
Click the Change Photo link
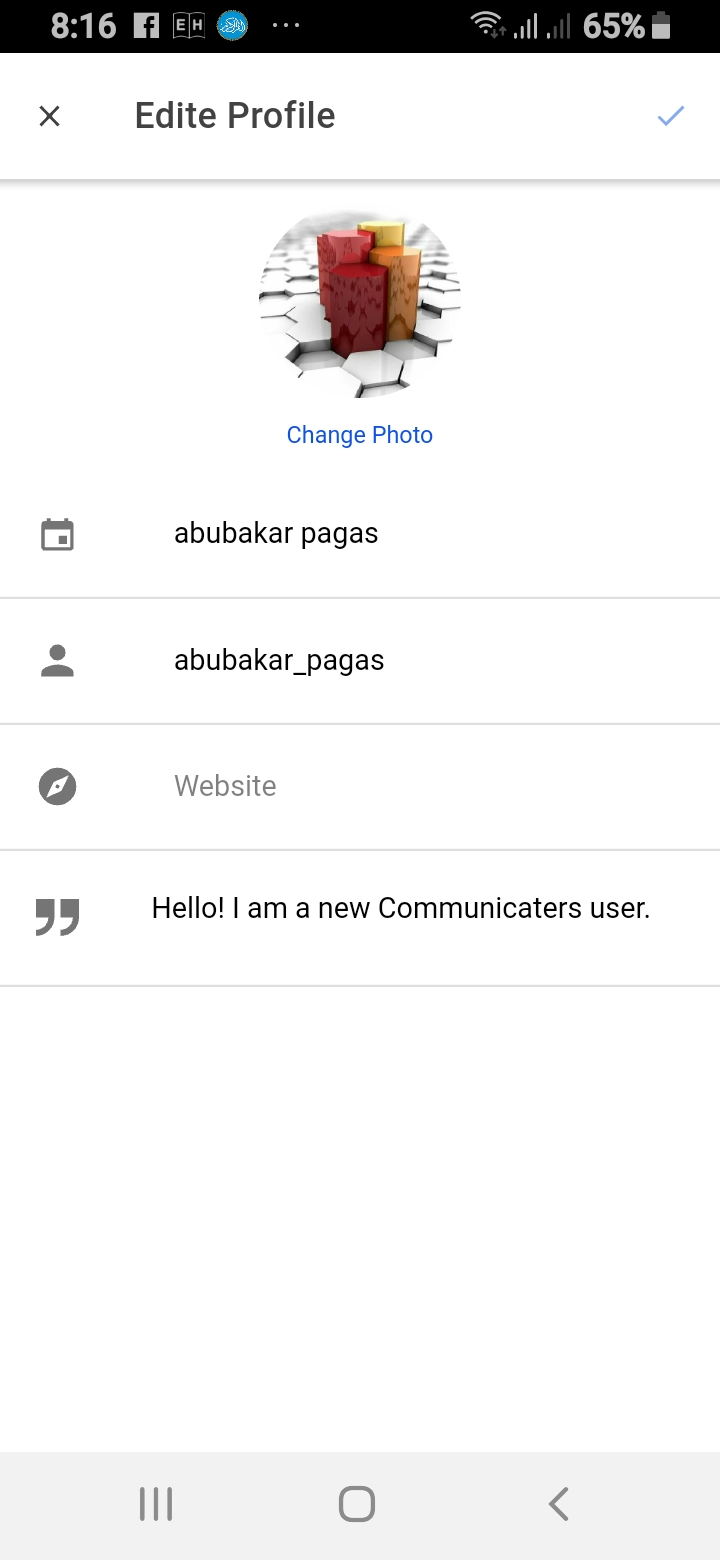360,435
